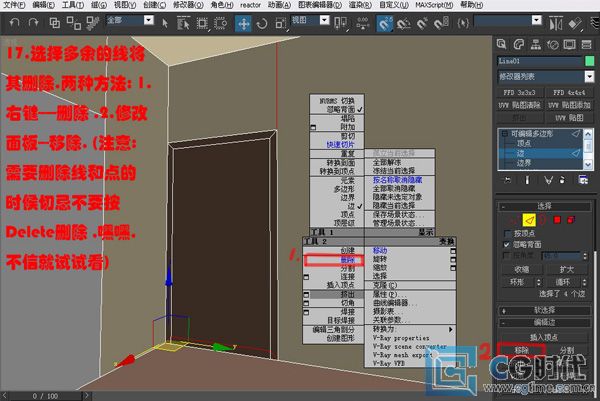This screenshot has height=401, width=600.
Task: Click the Redo arrow icon
Action: click(x=34, y=23)
